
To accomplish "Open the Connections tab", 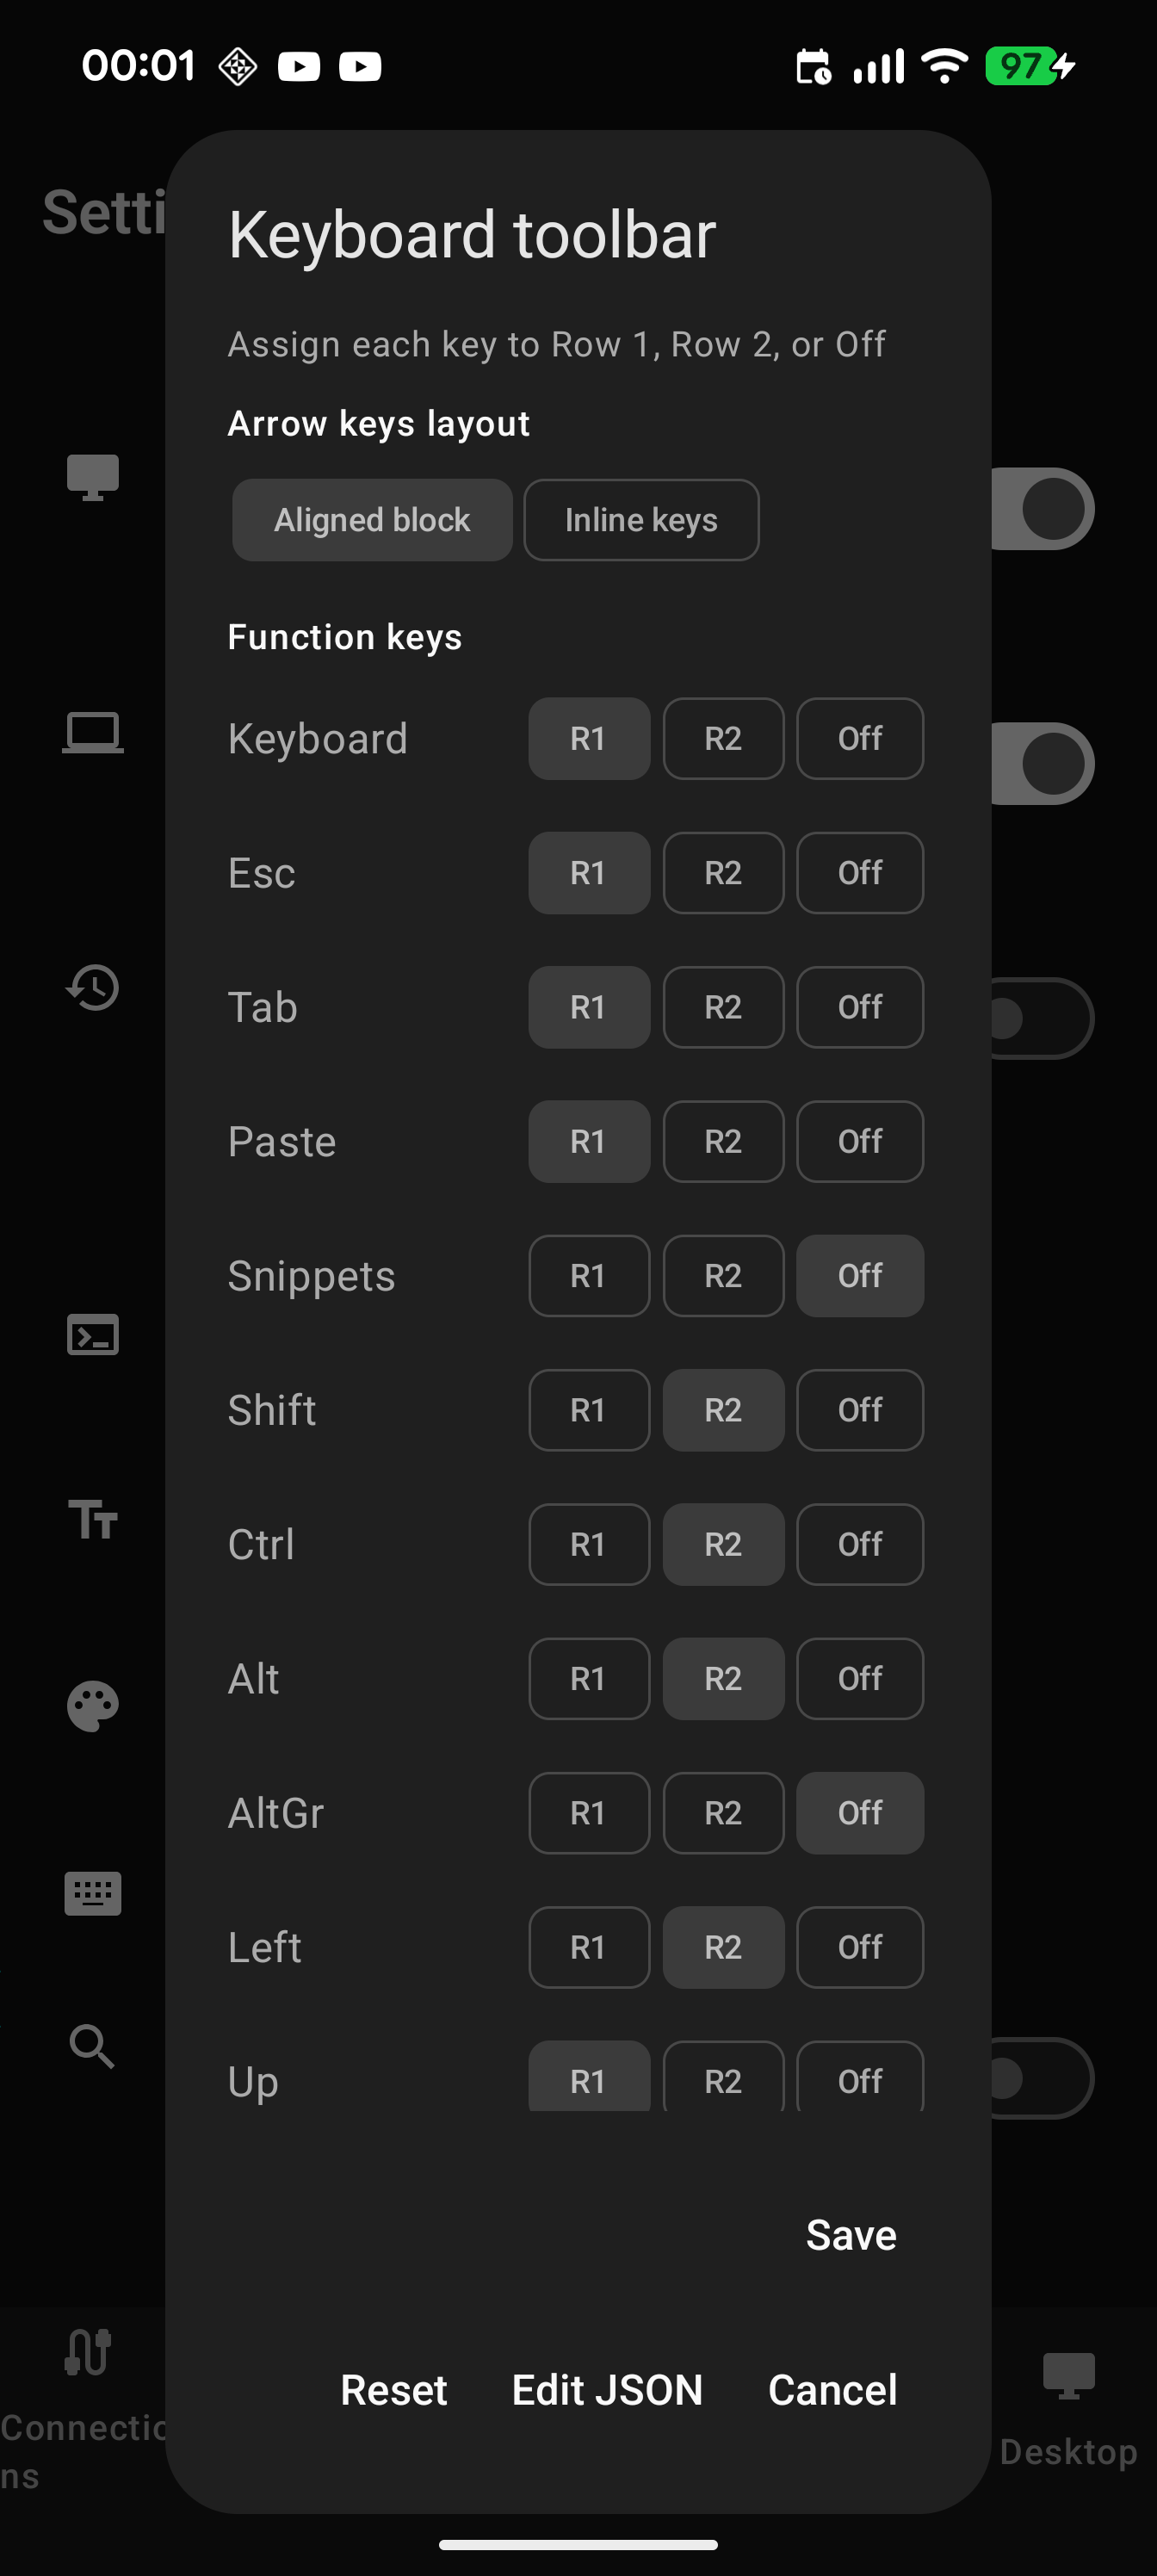I will point(85,2400).
